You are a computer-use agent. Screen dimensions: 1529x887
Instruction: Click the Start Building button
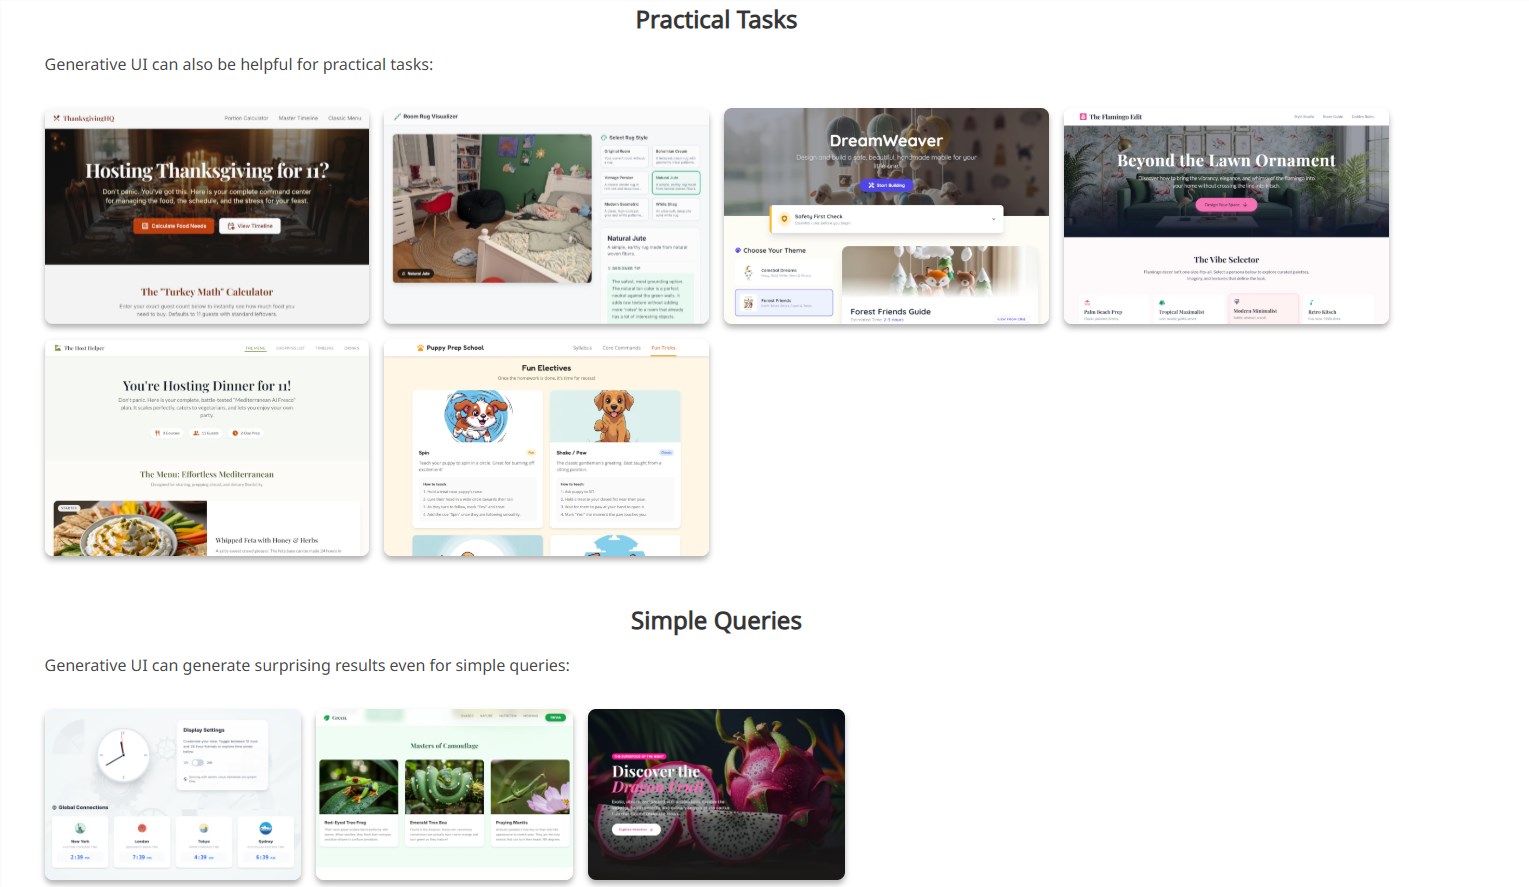(888, 185)
